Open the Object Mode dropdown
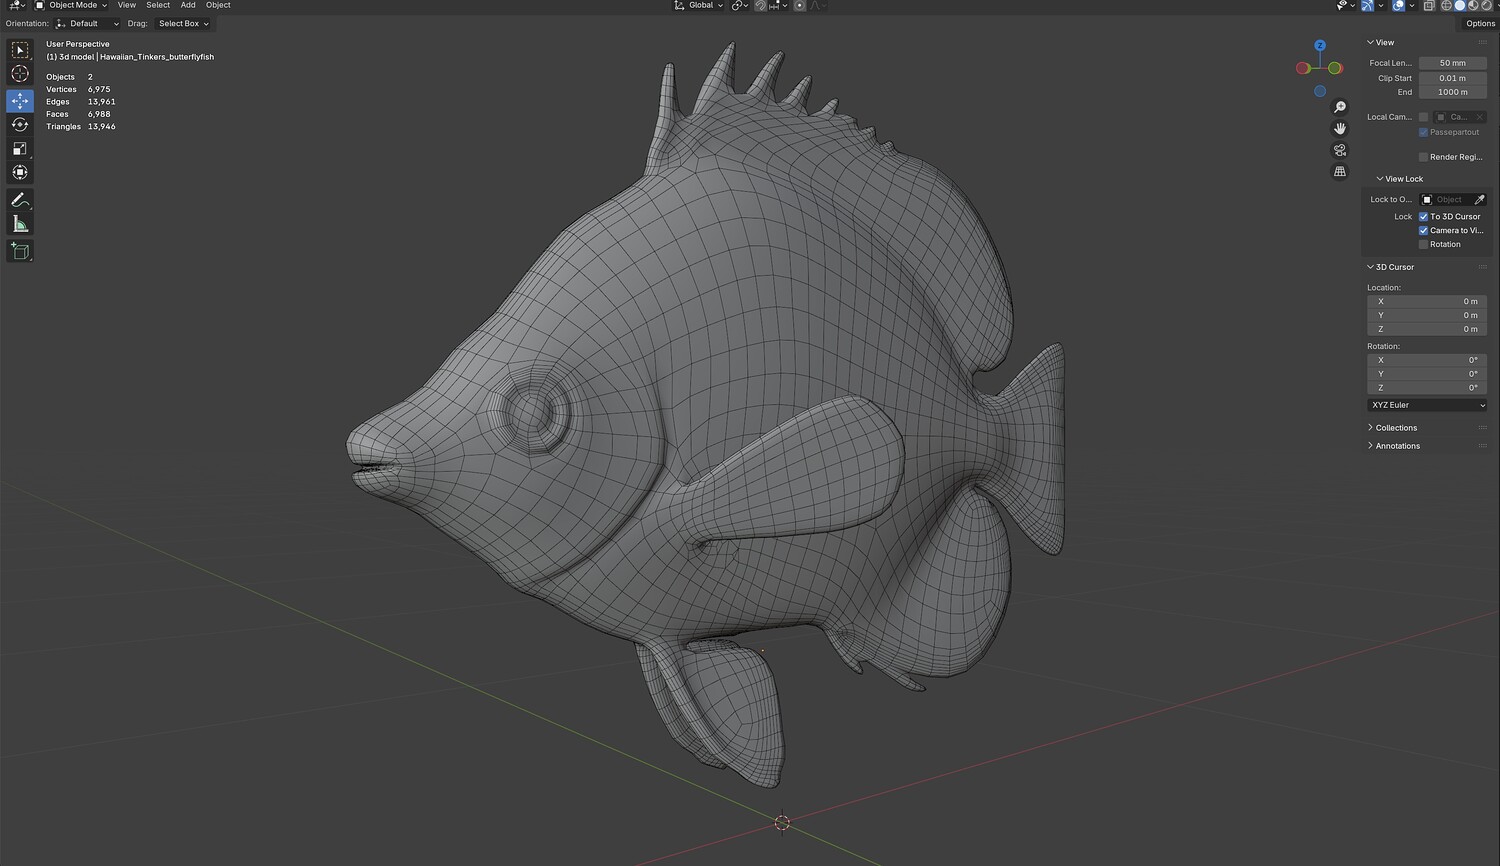 click(x=71, y=5)
